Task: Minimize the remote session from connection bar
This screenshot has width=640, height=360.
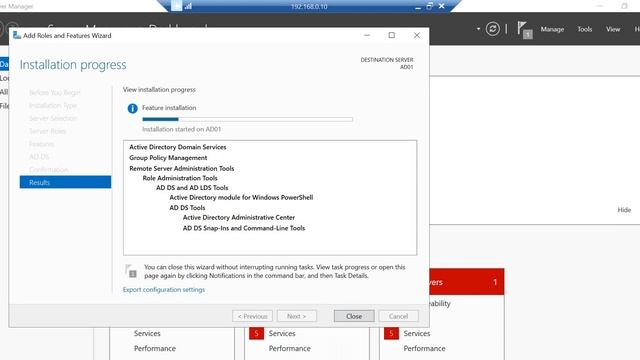Action: pyautogui.click(x=418, y=7)
